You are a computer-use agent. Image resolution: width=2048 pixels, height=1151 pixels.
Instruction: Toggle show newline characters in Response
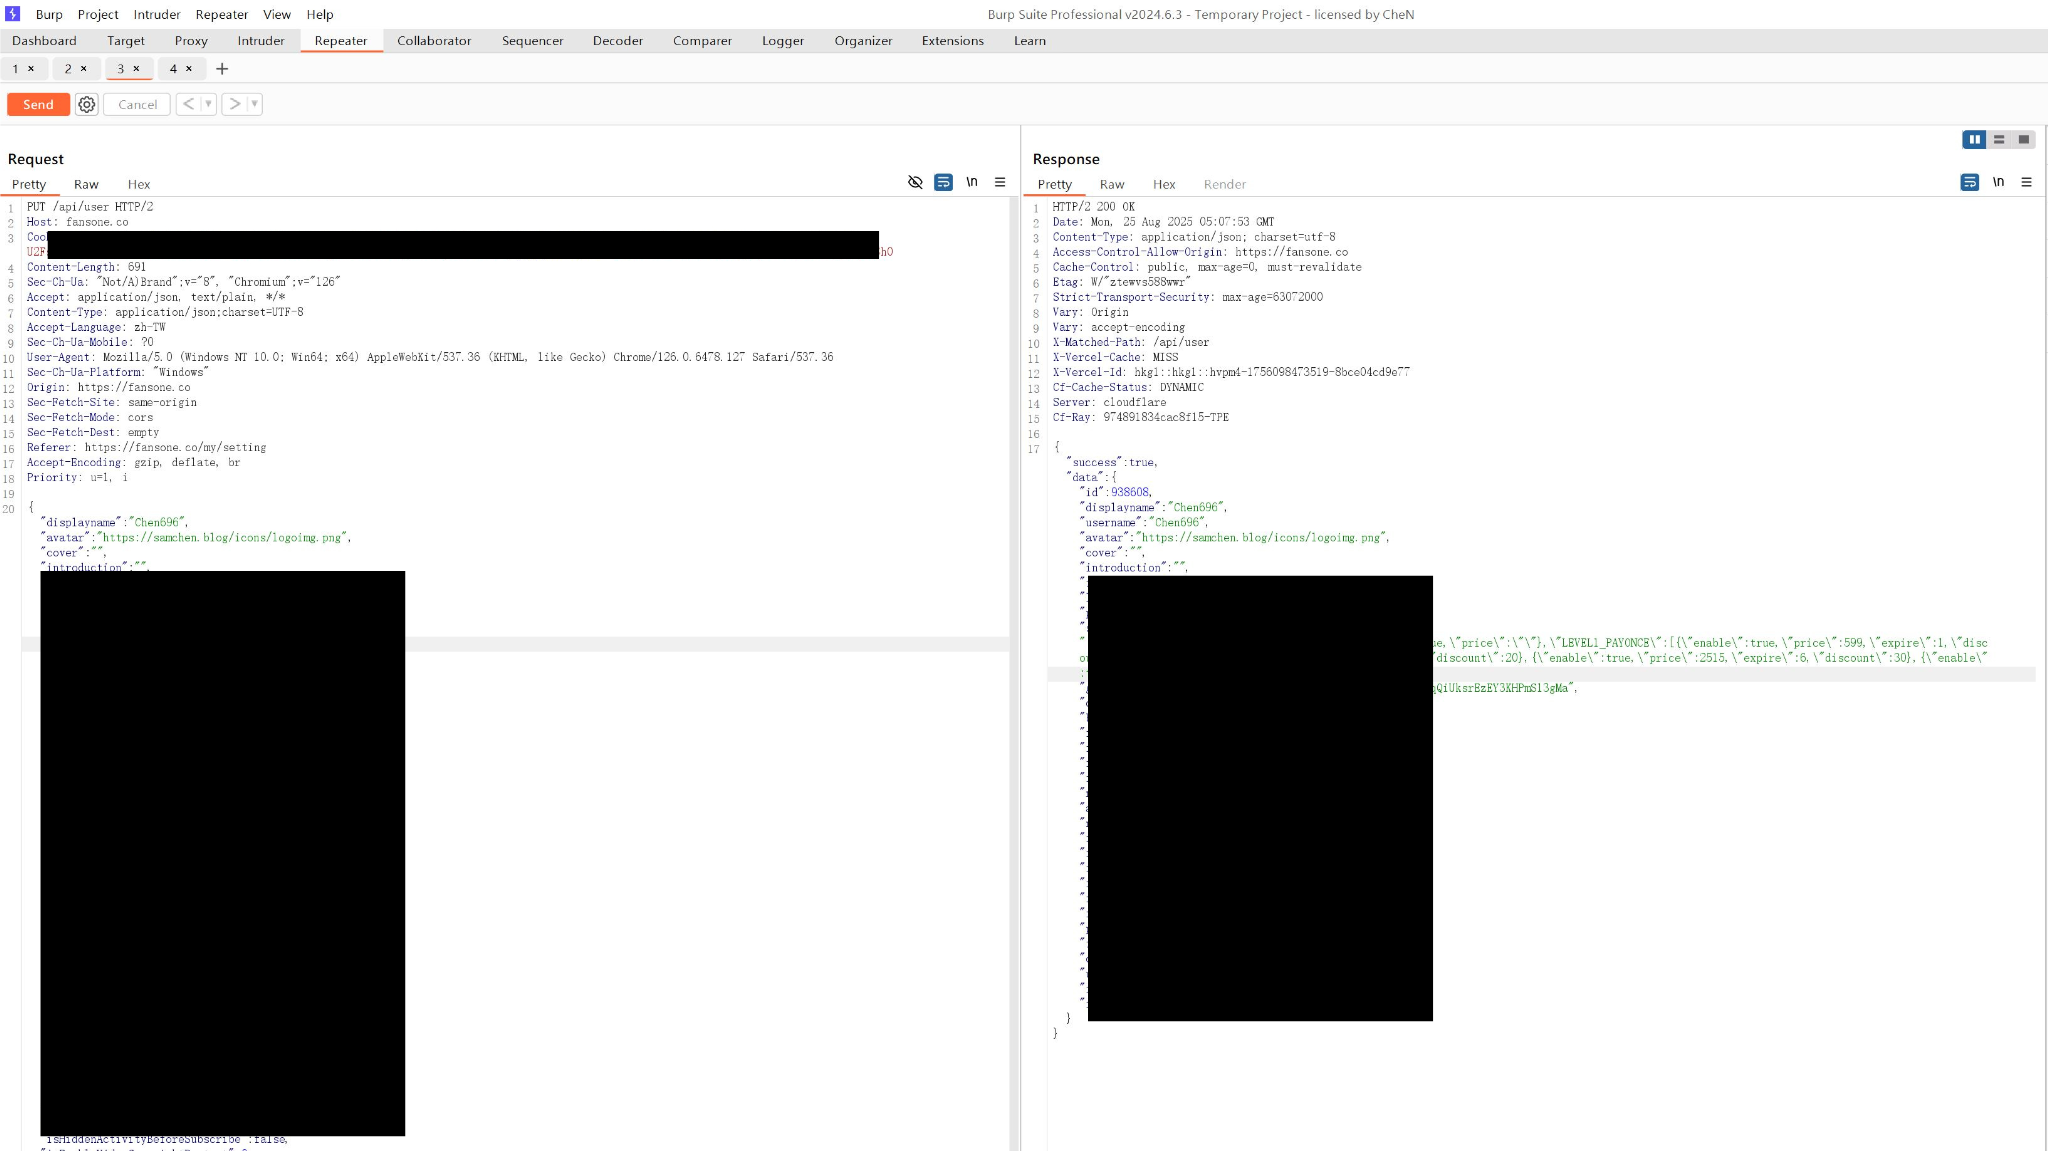[x=1998, y=182]
